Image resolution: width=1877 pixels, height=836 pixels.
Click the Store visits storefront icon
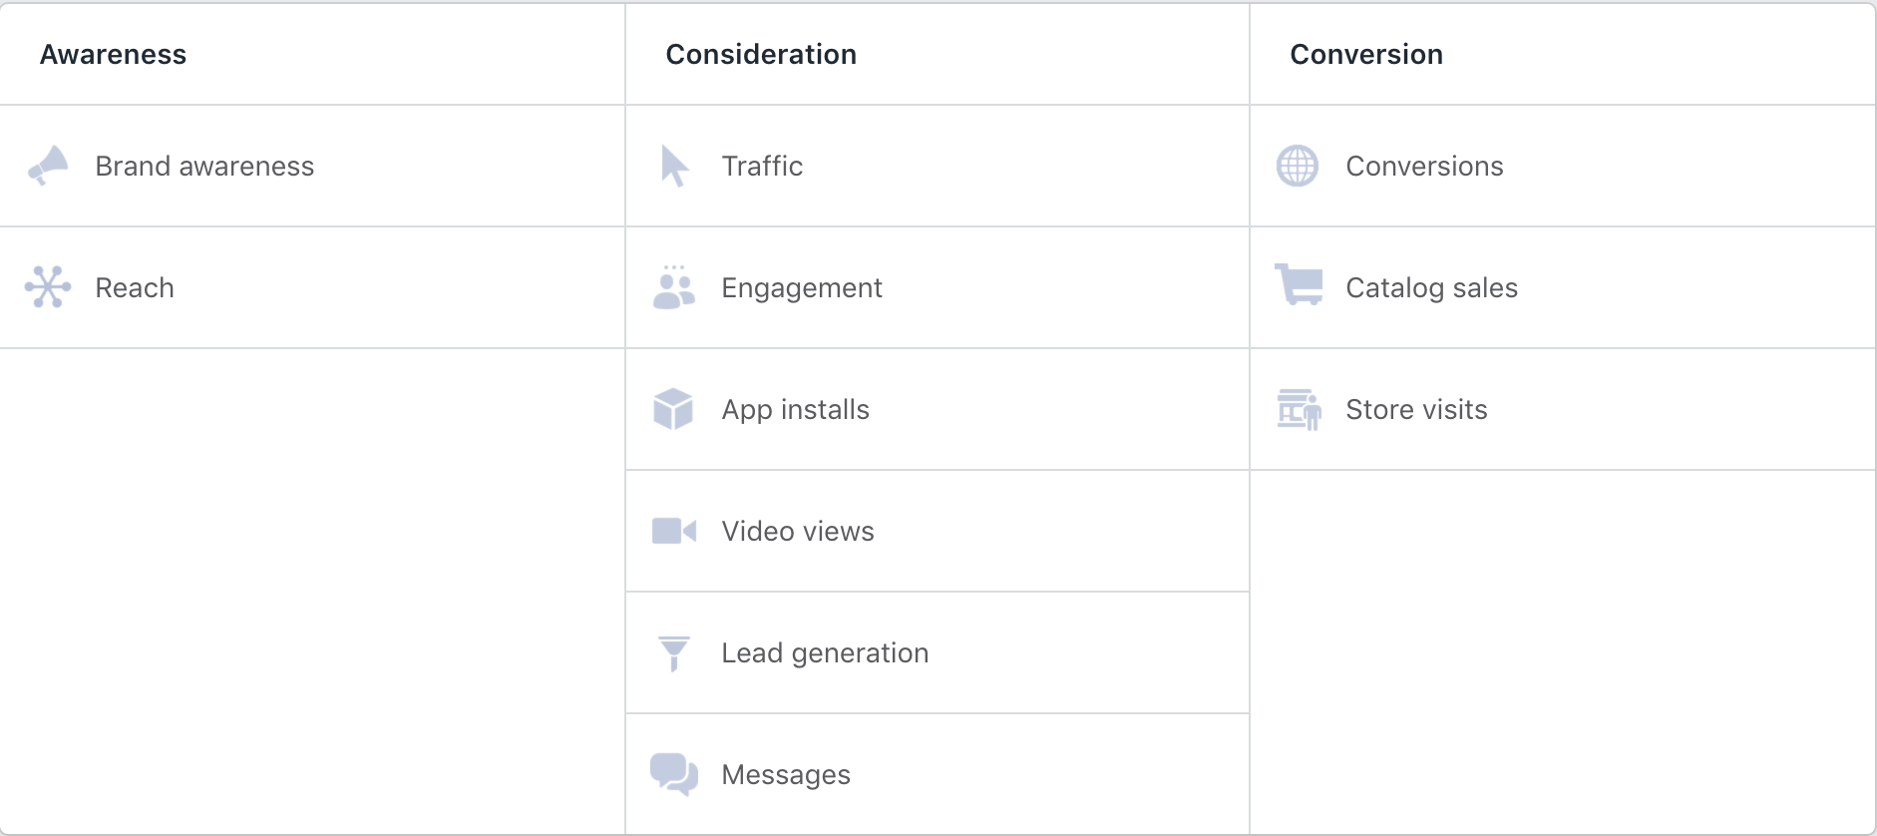1299,409
